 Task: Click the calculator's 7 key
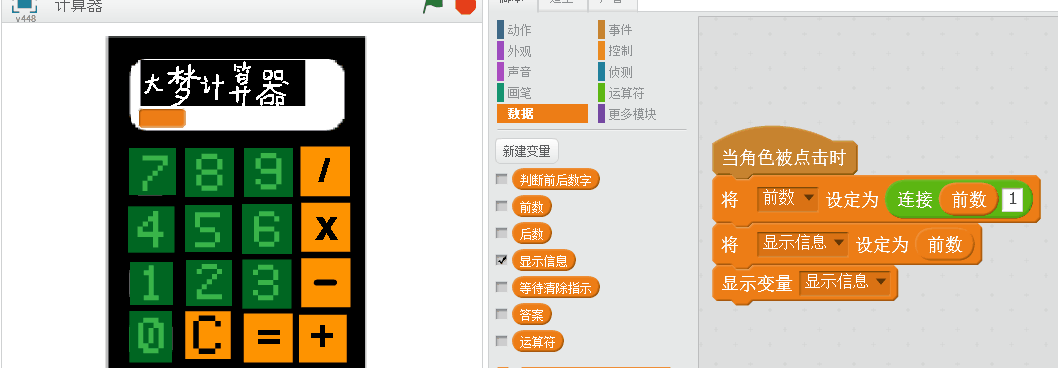point(152,171)
